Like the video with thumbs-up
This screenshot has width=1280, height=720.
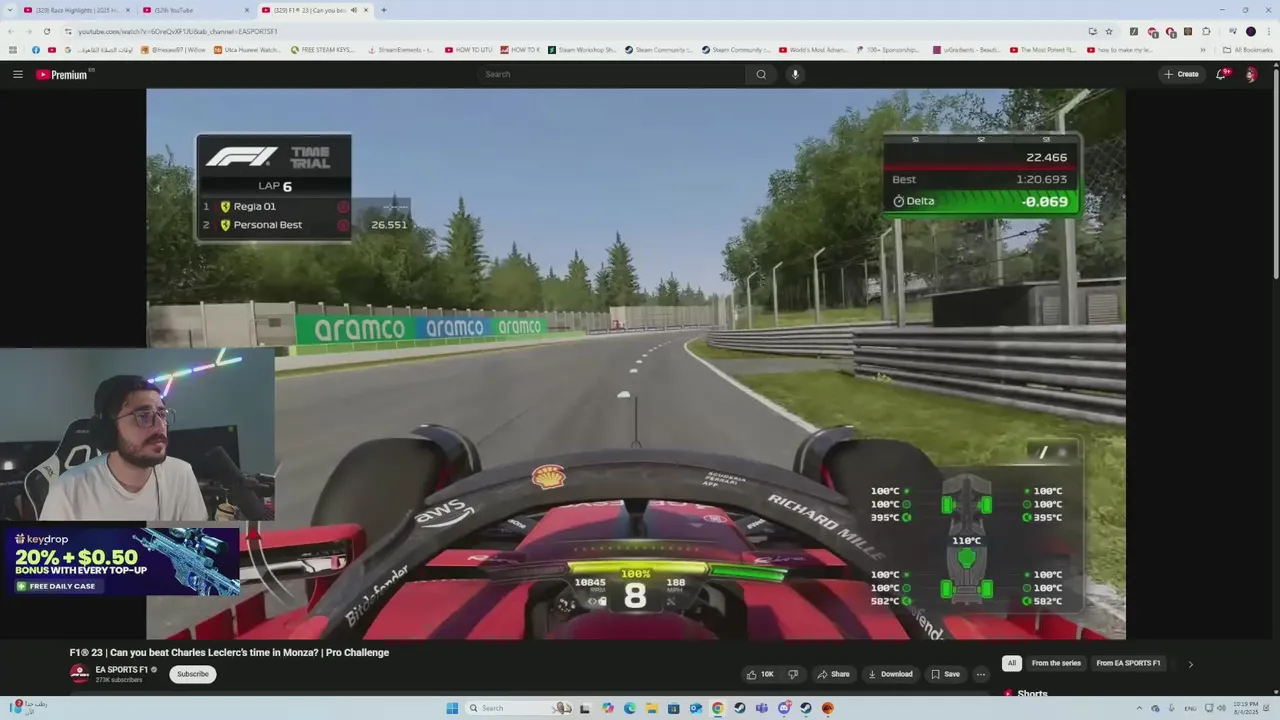click(x=760, y=674)
